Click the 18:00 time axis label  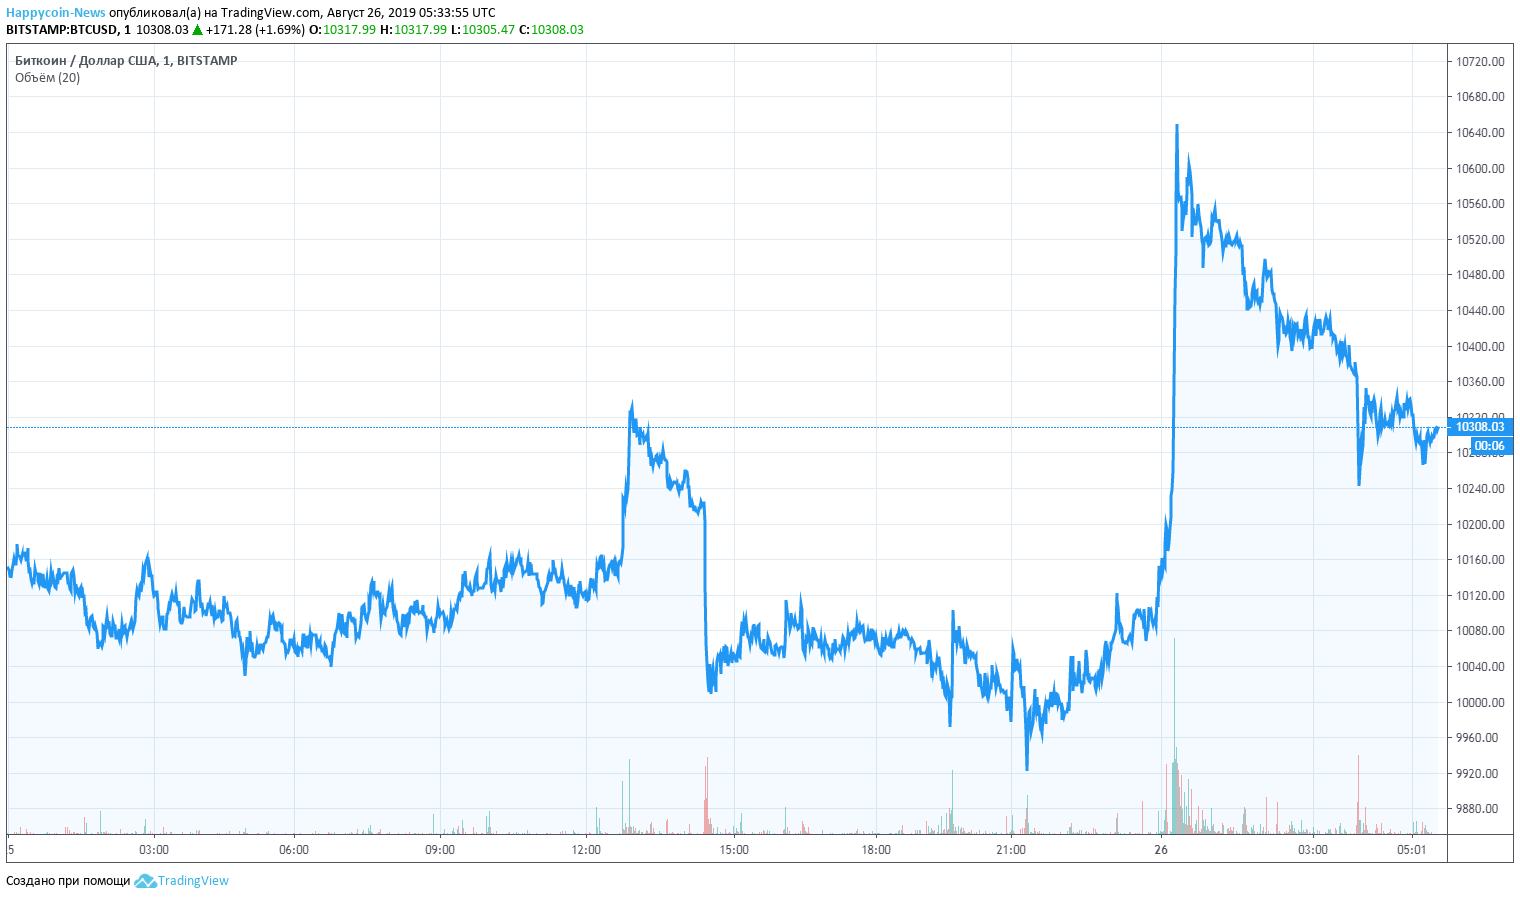pos(876,850)
